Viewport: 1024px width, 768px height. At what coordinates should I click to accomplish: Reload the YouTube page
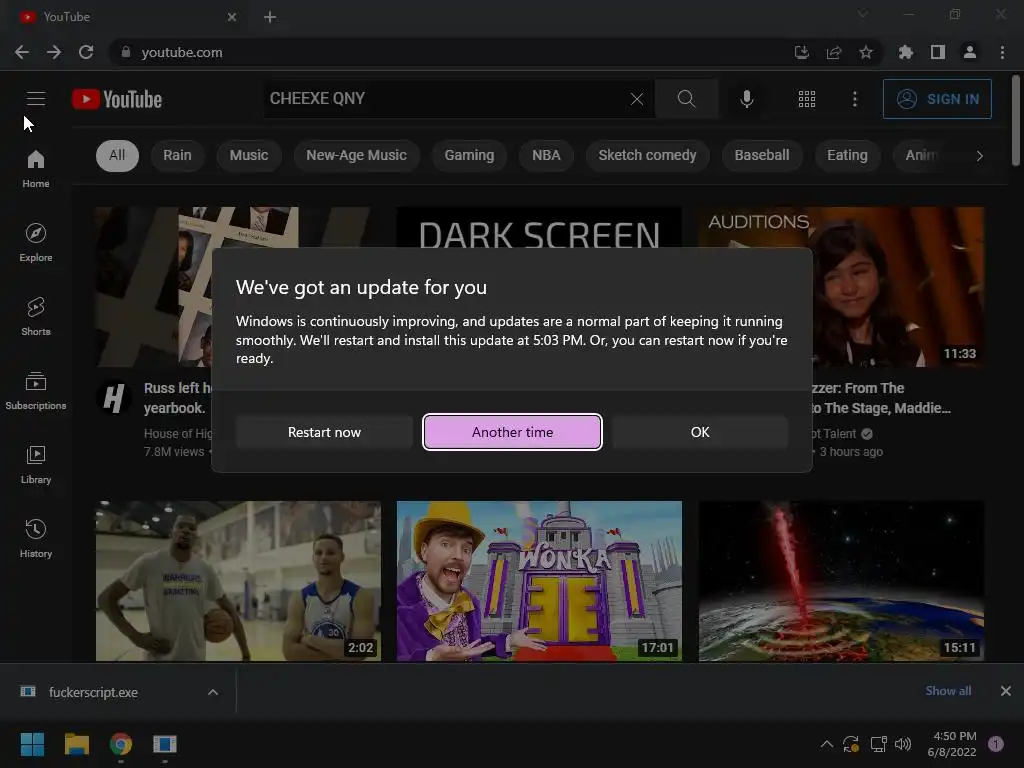pyautogui.click(x=86, y=52)
